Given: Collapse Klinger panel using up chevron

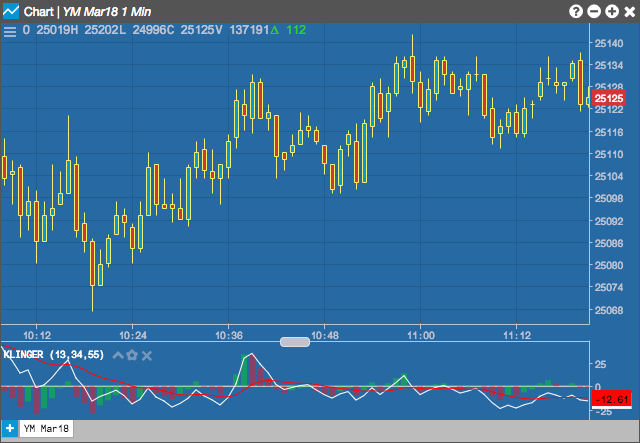Looking at the screenshot, I should tap(118, 355).
